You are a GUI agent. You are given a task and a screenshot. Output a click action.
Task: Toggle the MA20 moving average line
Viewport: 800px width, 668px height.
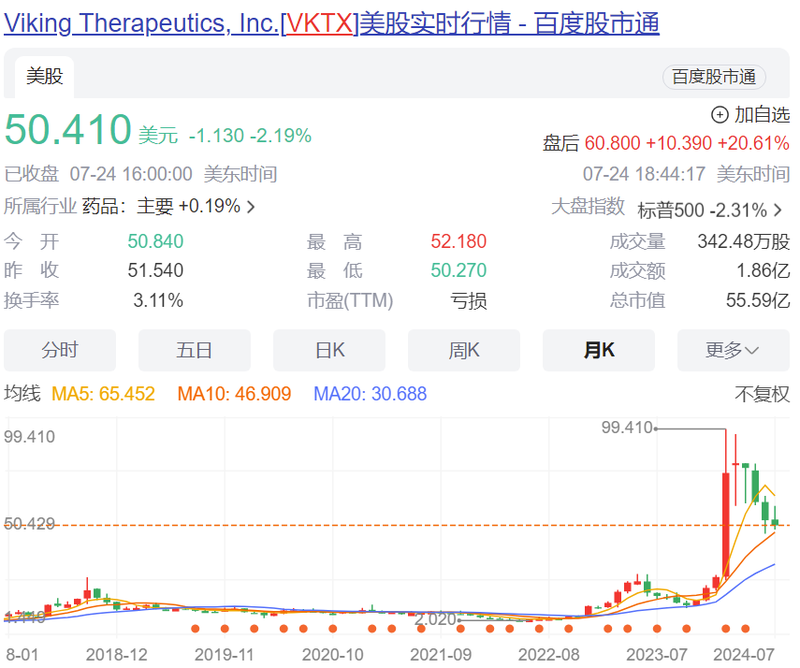370,394
